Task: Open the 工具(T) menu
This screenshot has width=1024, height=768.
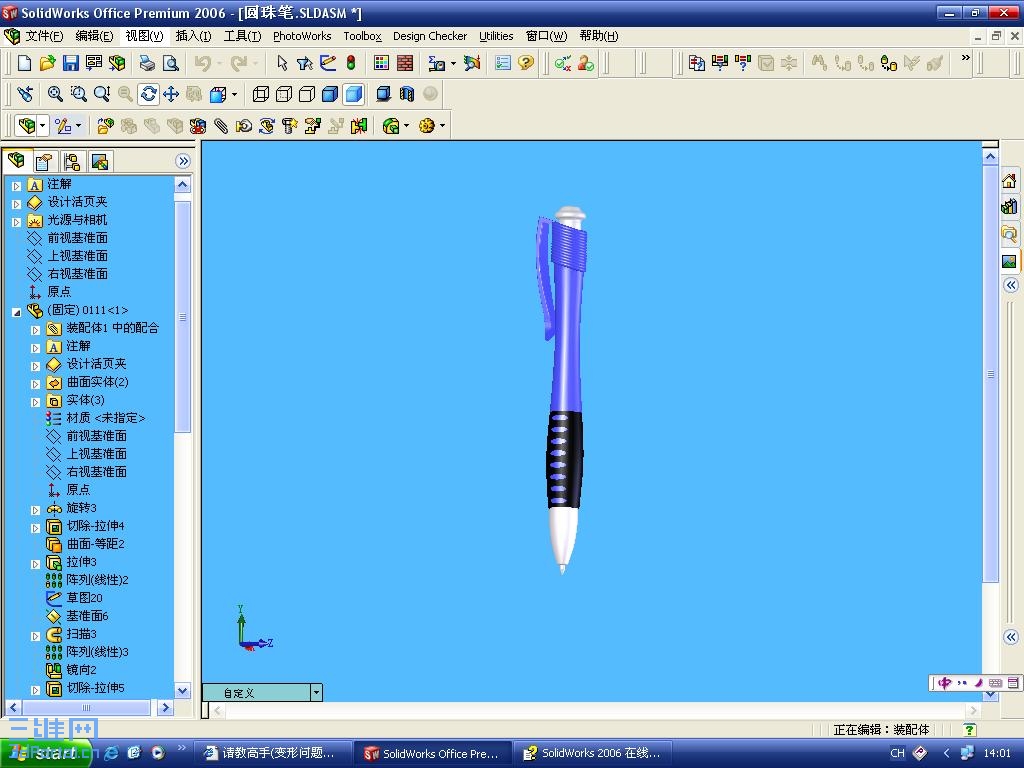Action: [242, 36]
